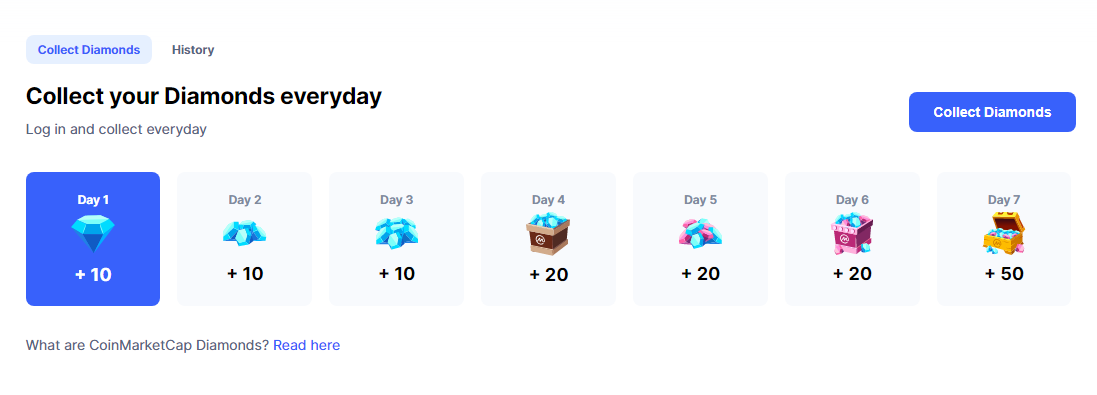The image size is (1097, 395).
Task: Select the pink and blue gem pile on Day 5
Action: pos(700,233)
